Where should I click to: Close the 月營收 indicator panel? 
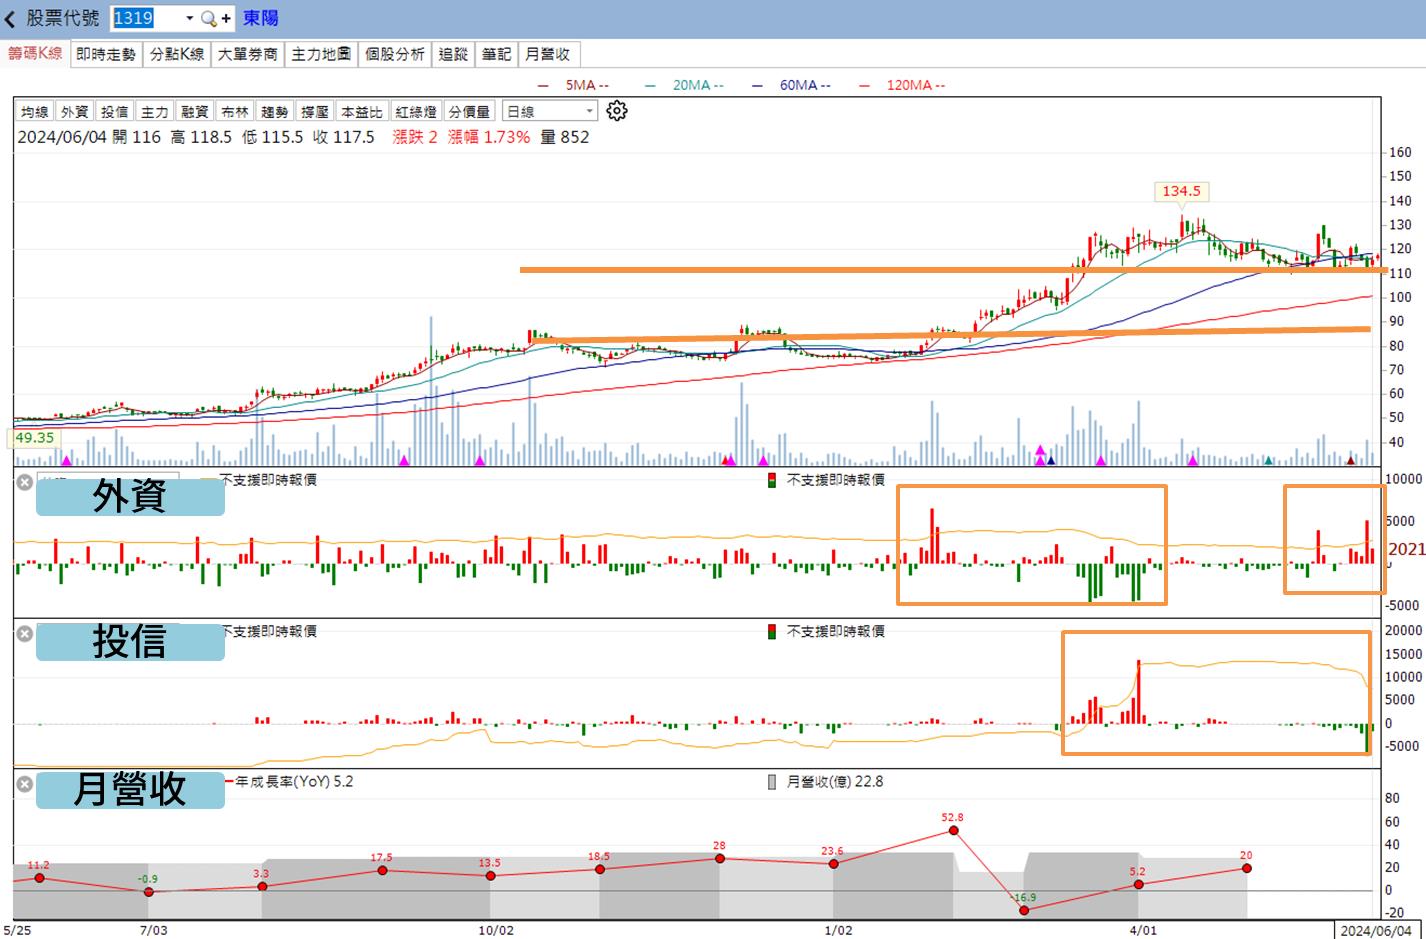(x=25, y=784)
